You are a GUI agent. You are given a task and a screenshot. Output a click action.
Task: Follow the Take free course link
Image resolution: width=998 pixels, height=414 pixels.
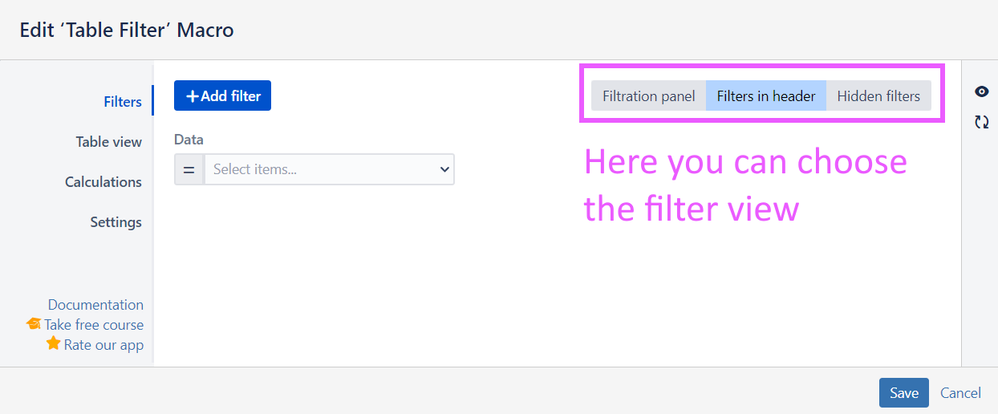(94, 324)
